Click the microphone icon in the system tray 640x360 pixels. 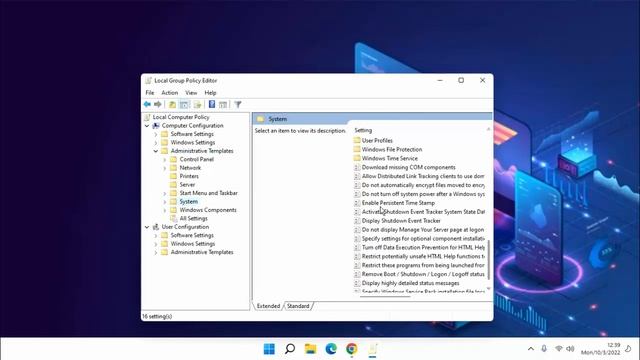[544, 349]
